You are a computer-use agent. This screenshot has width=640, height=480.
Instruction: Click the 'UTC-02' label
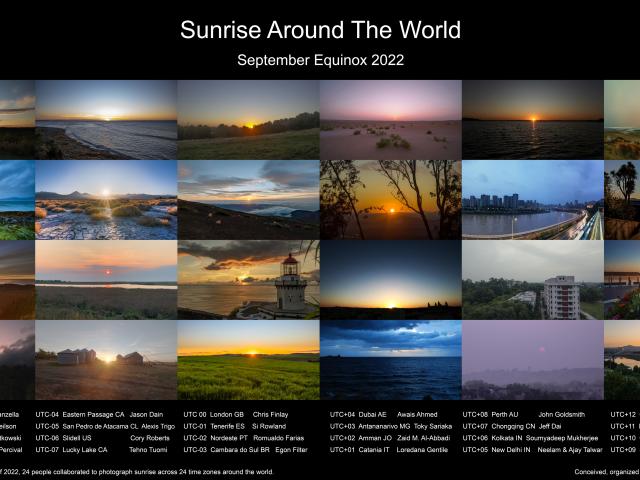(195, 438)
